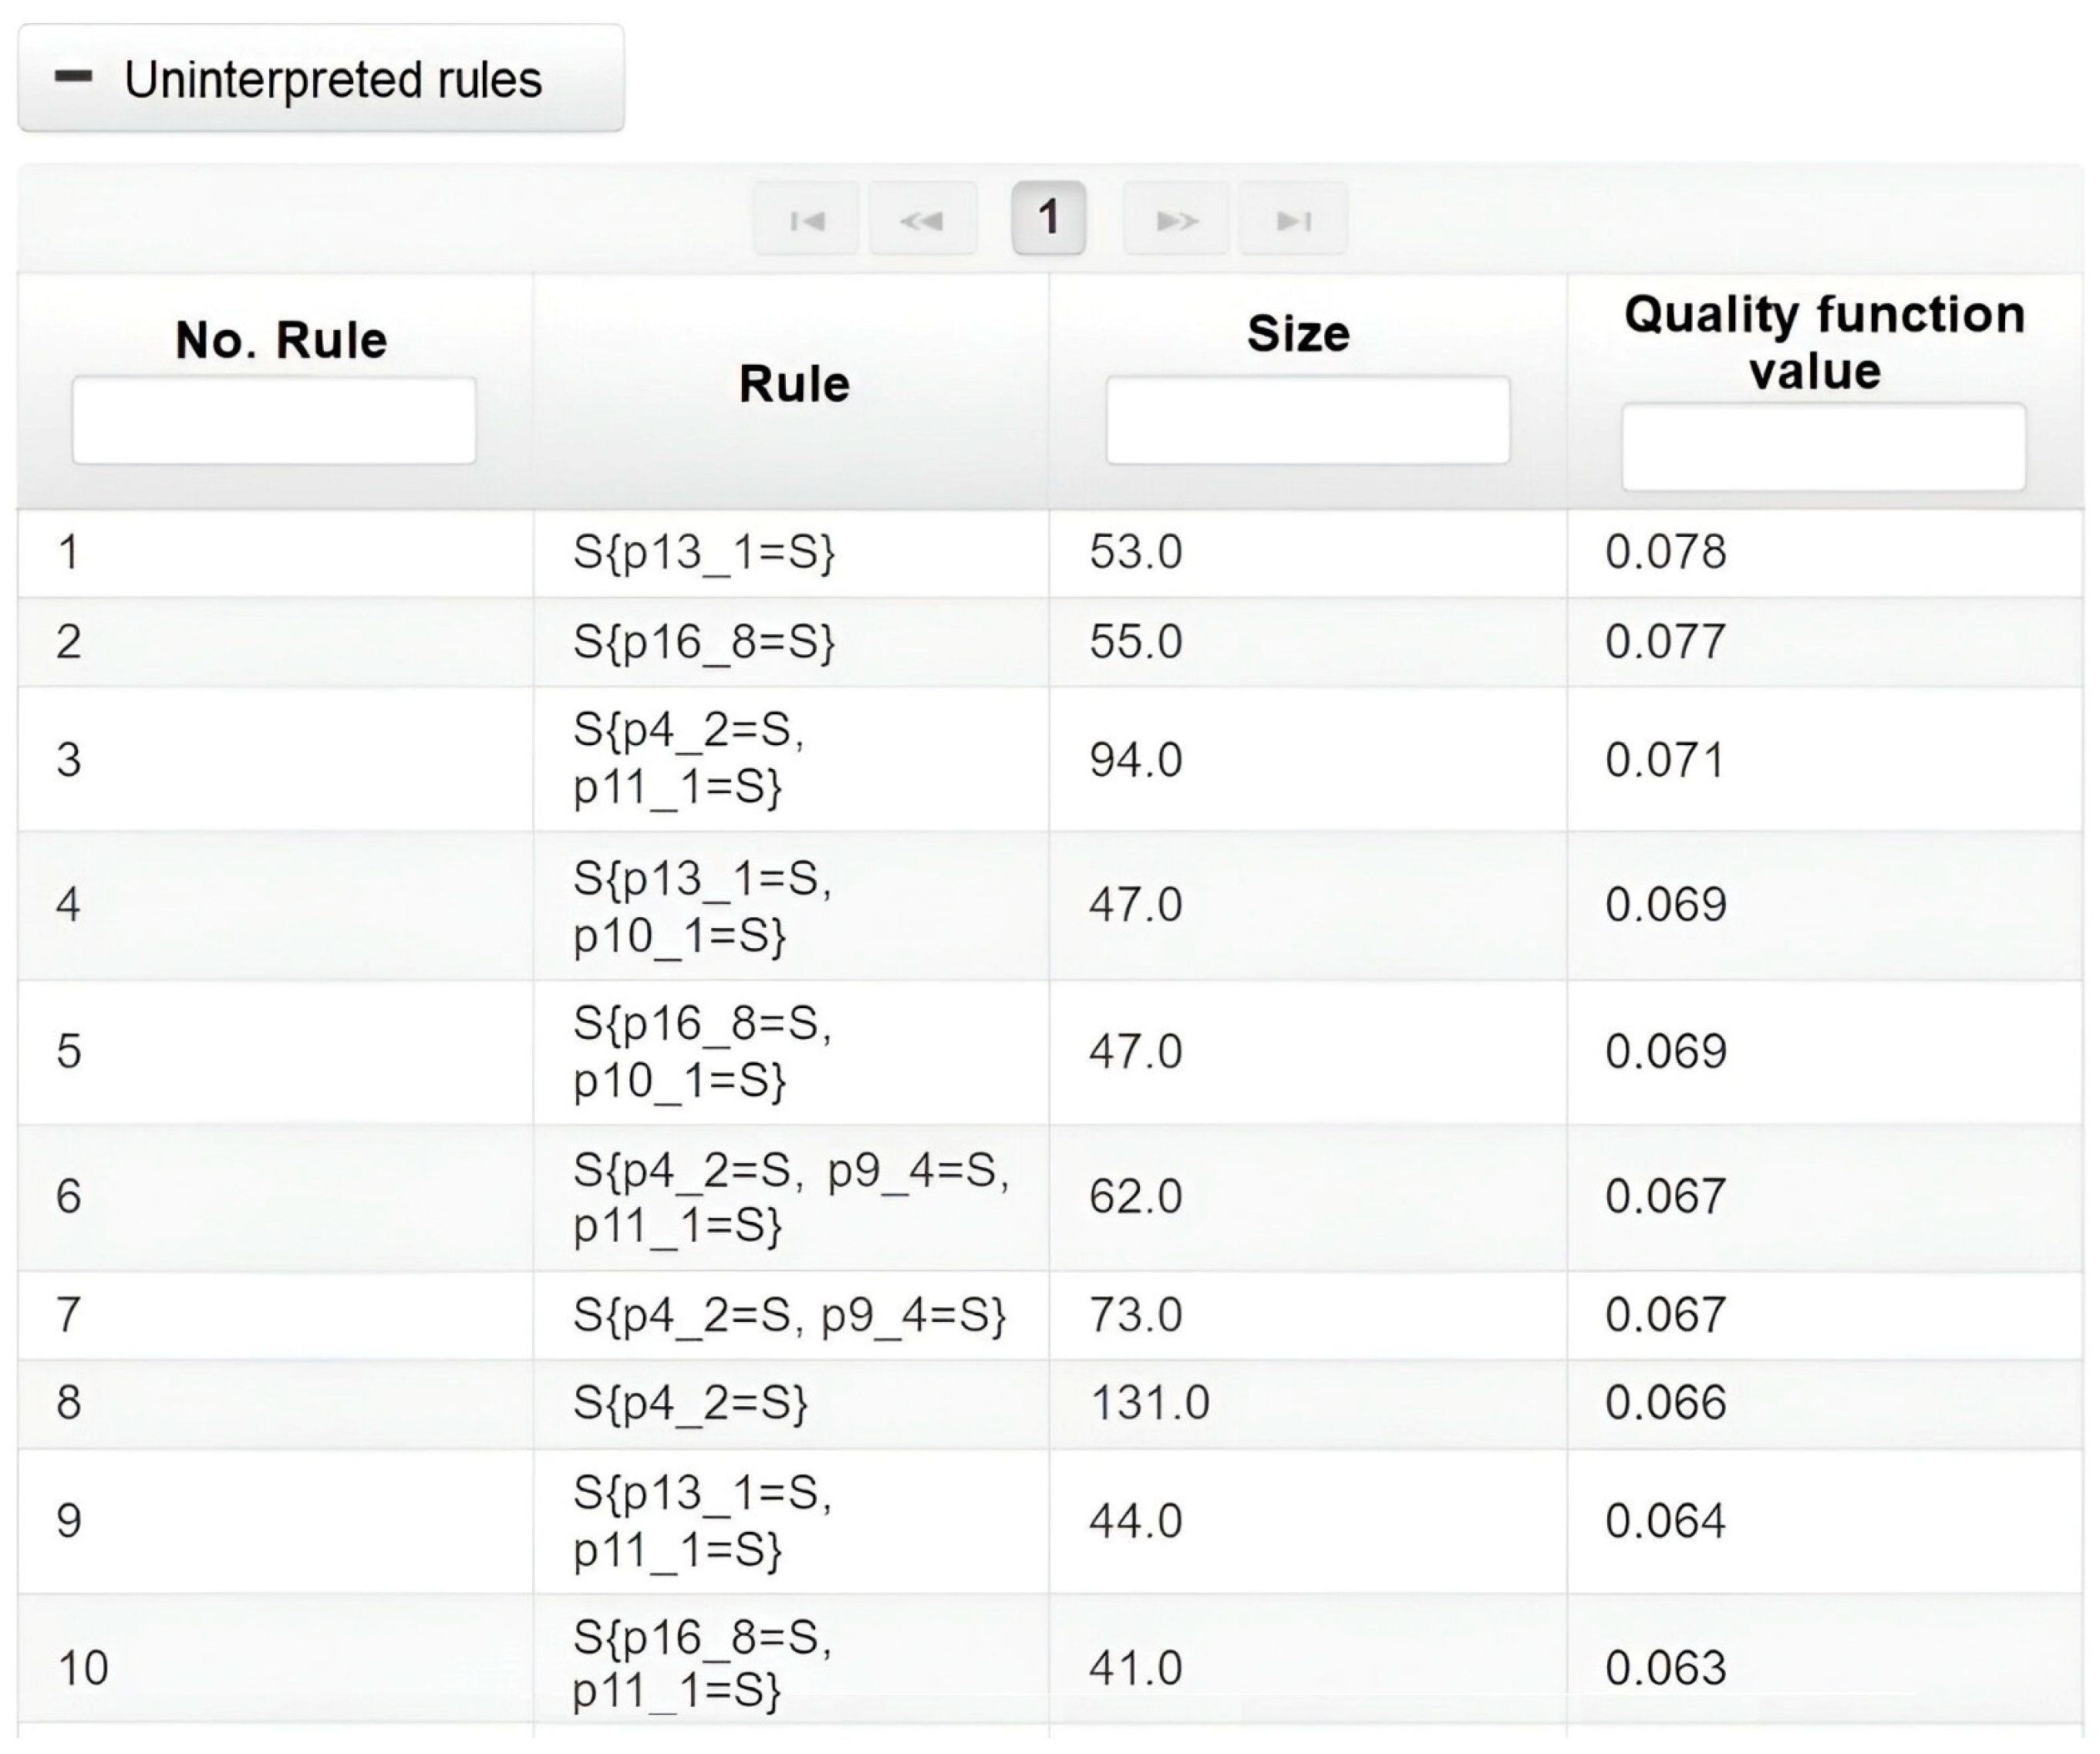
Task: Select row number 10 cell
Action: pyautogui.click(x=83, y=1667)
